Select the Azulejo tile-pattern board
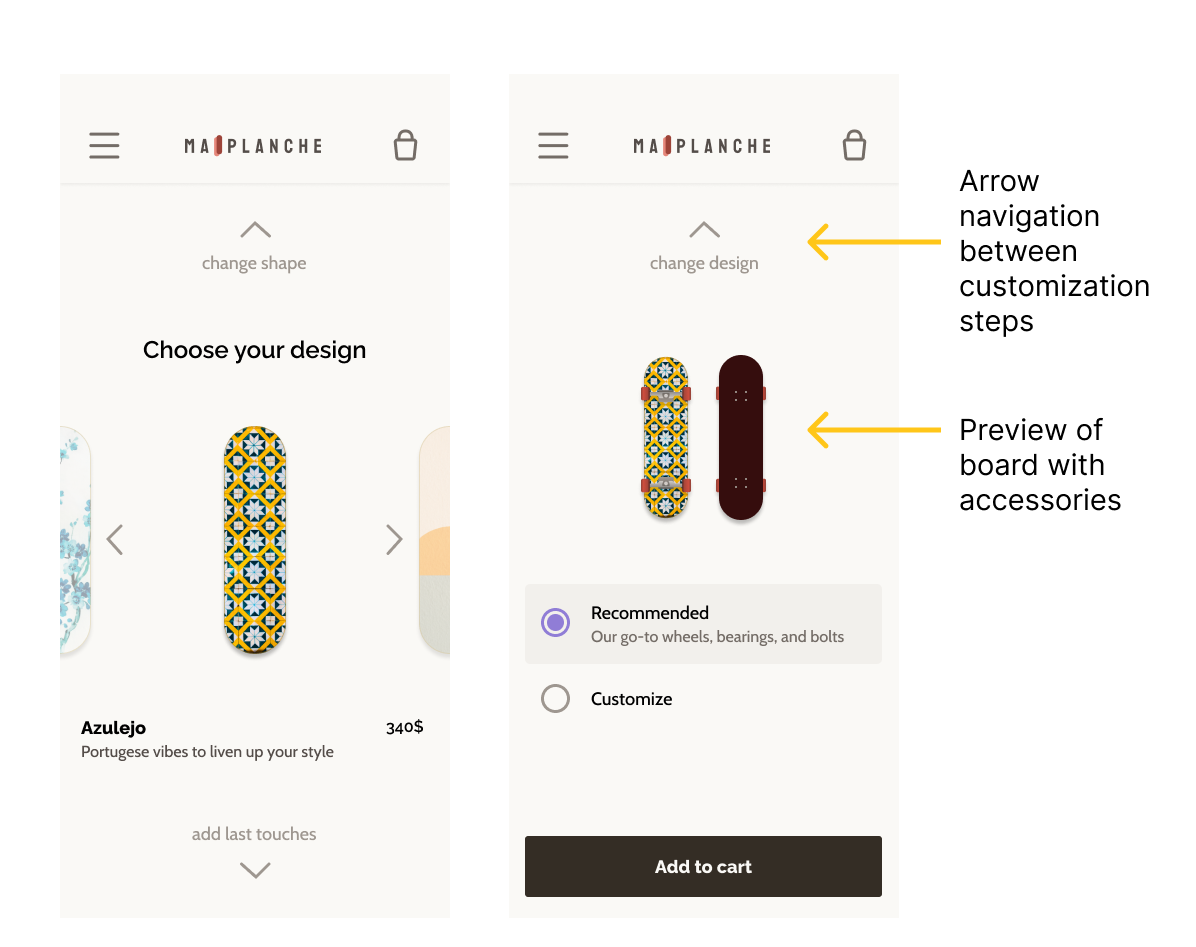This screenshot has height=947, width=1196. click(x=255, y=540)
